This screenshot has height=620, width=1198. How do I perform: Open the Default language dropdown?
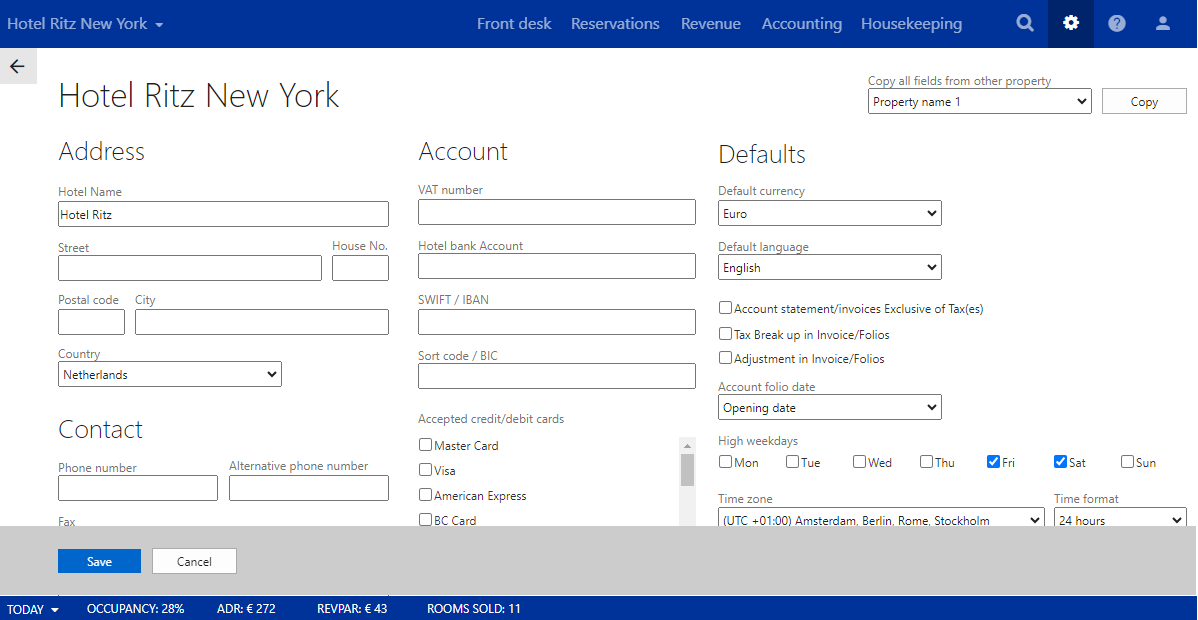(830, 268)
